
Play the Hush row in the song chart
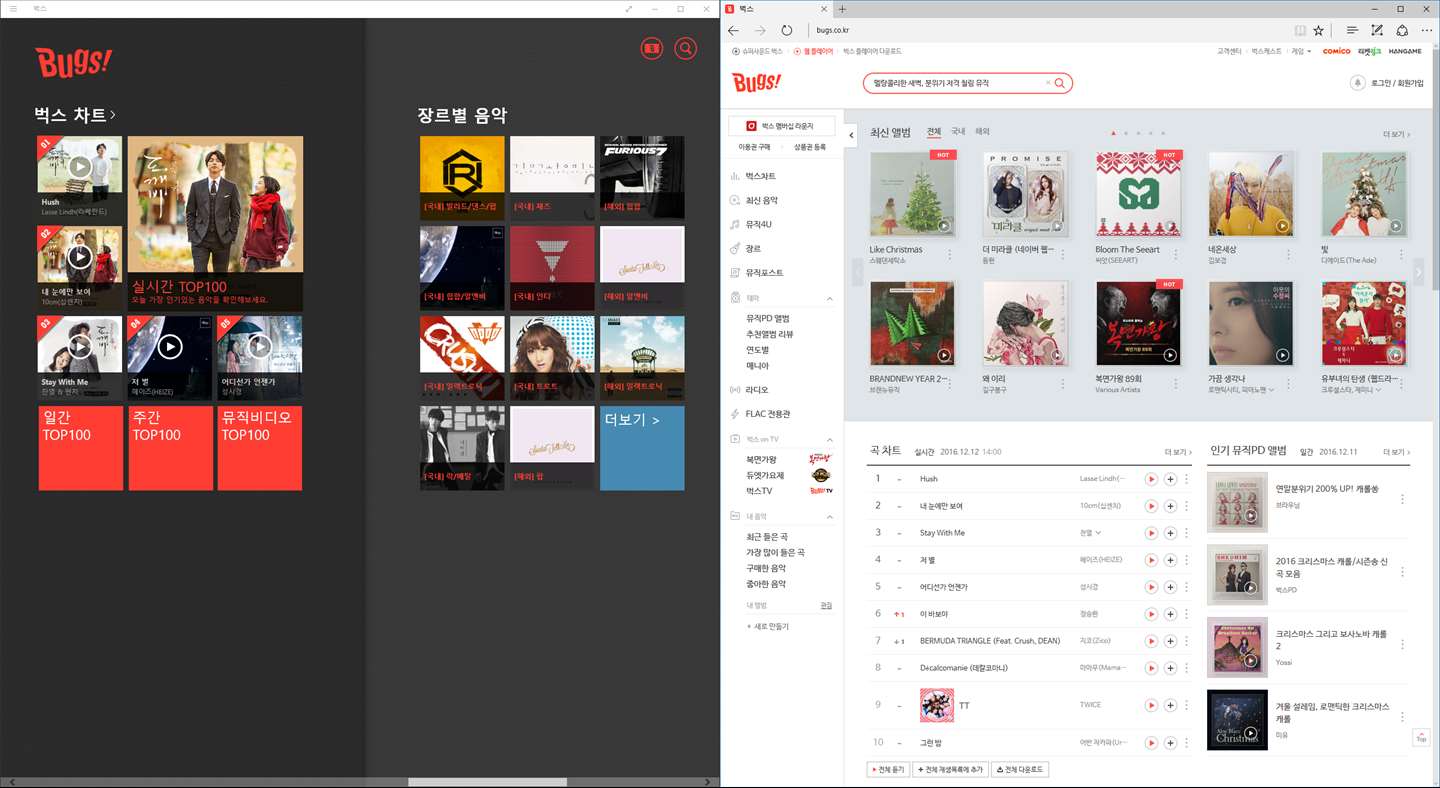(x=1152, y=479)
